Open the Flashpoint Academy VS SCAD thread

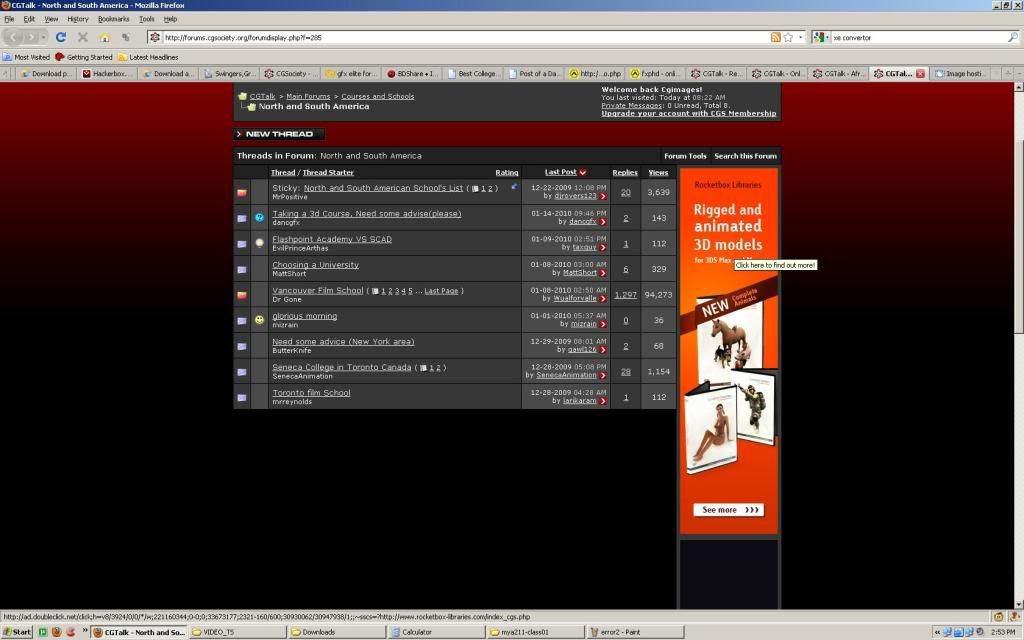[x=332, y=239]
